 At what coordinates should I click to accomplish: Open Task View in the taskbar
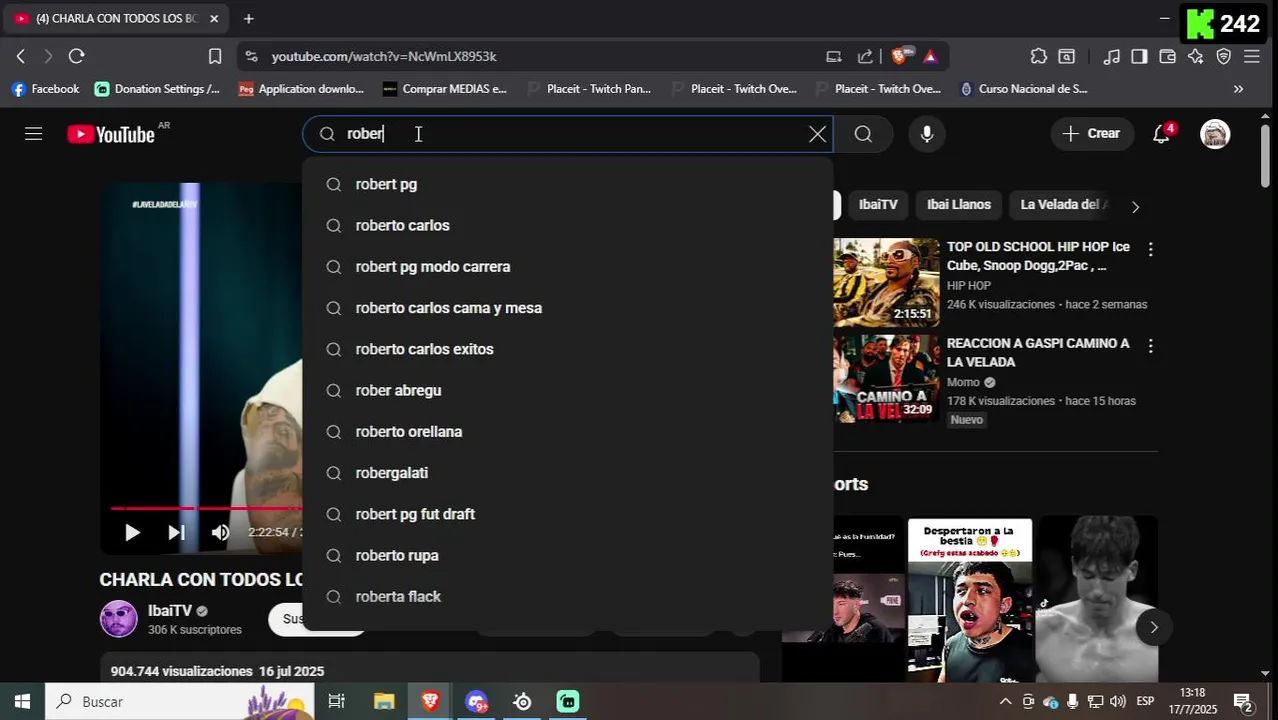[x=337, y=702]
